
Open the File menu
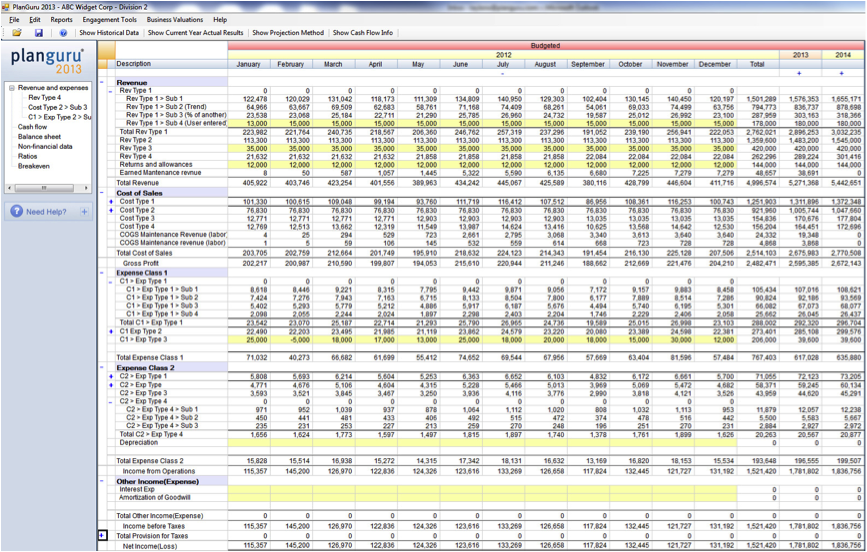14,19
